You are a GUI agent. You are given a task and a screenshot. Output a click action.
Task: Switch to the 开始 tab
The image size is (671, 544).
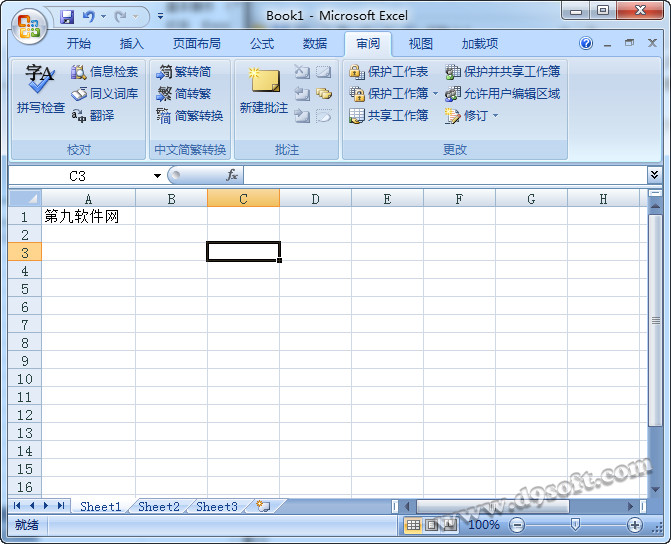(79, 44)
